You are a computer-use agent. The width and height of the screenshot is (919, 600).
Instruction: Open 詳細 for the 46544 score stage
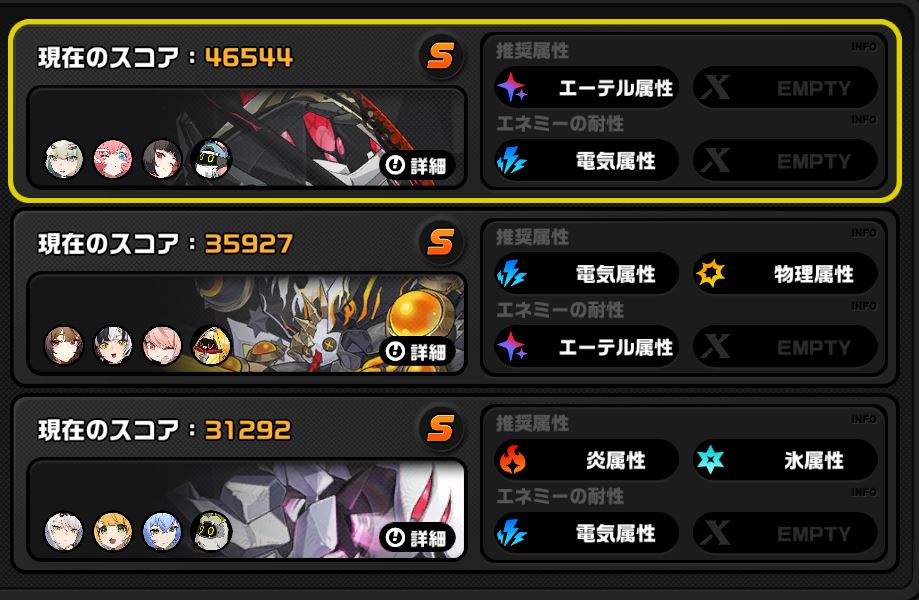coord(417,166)
